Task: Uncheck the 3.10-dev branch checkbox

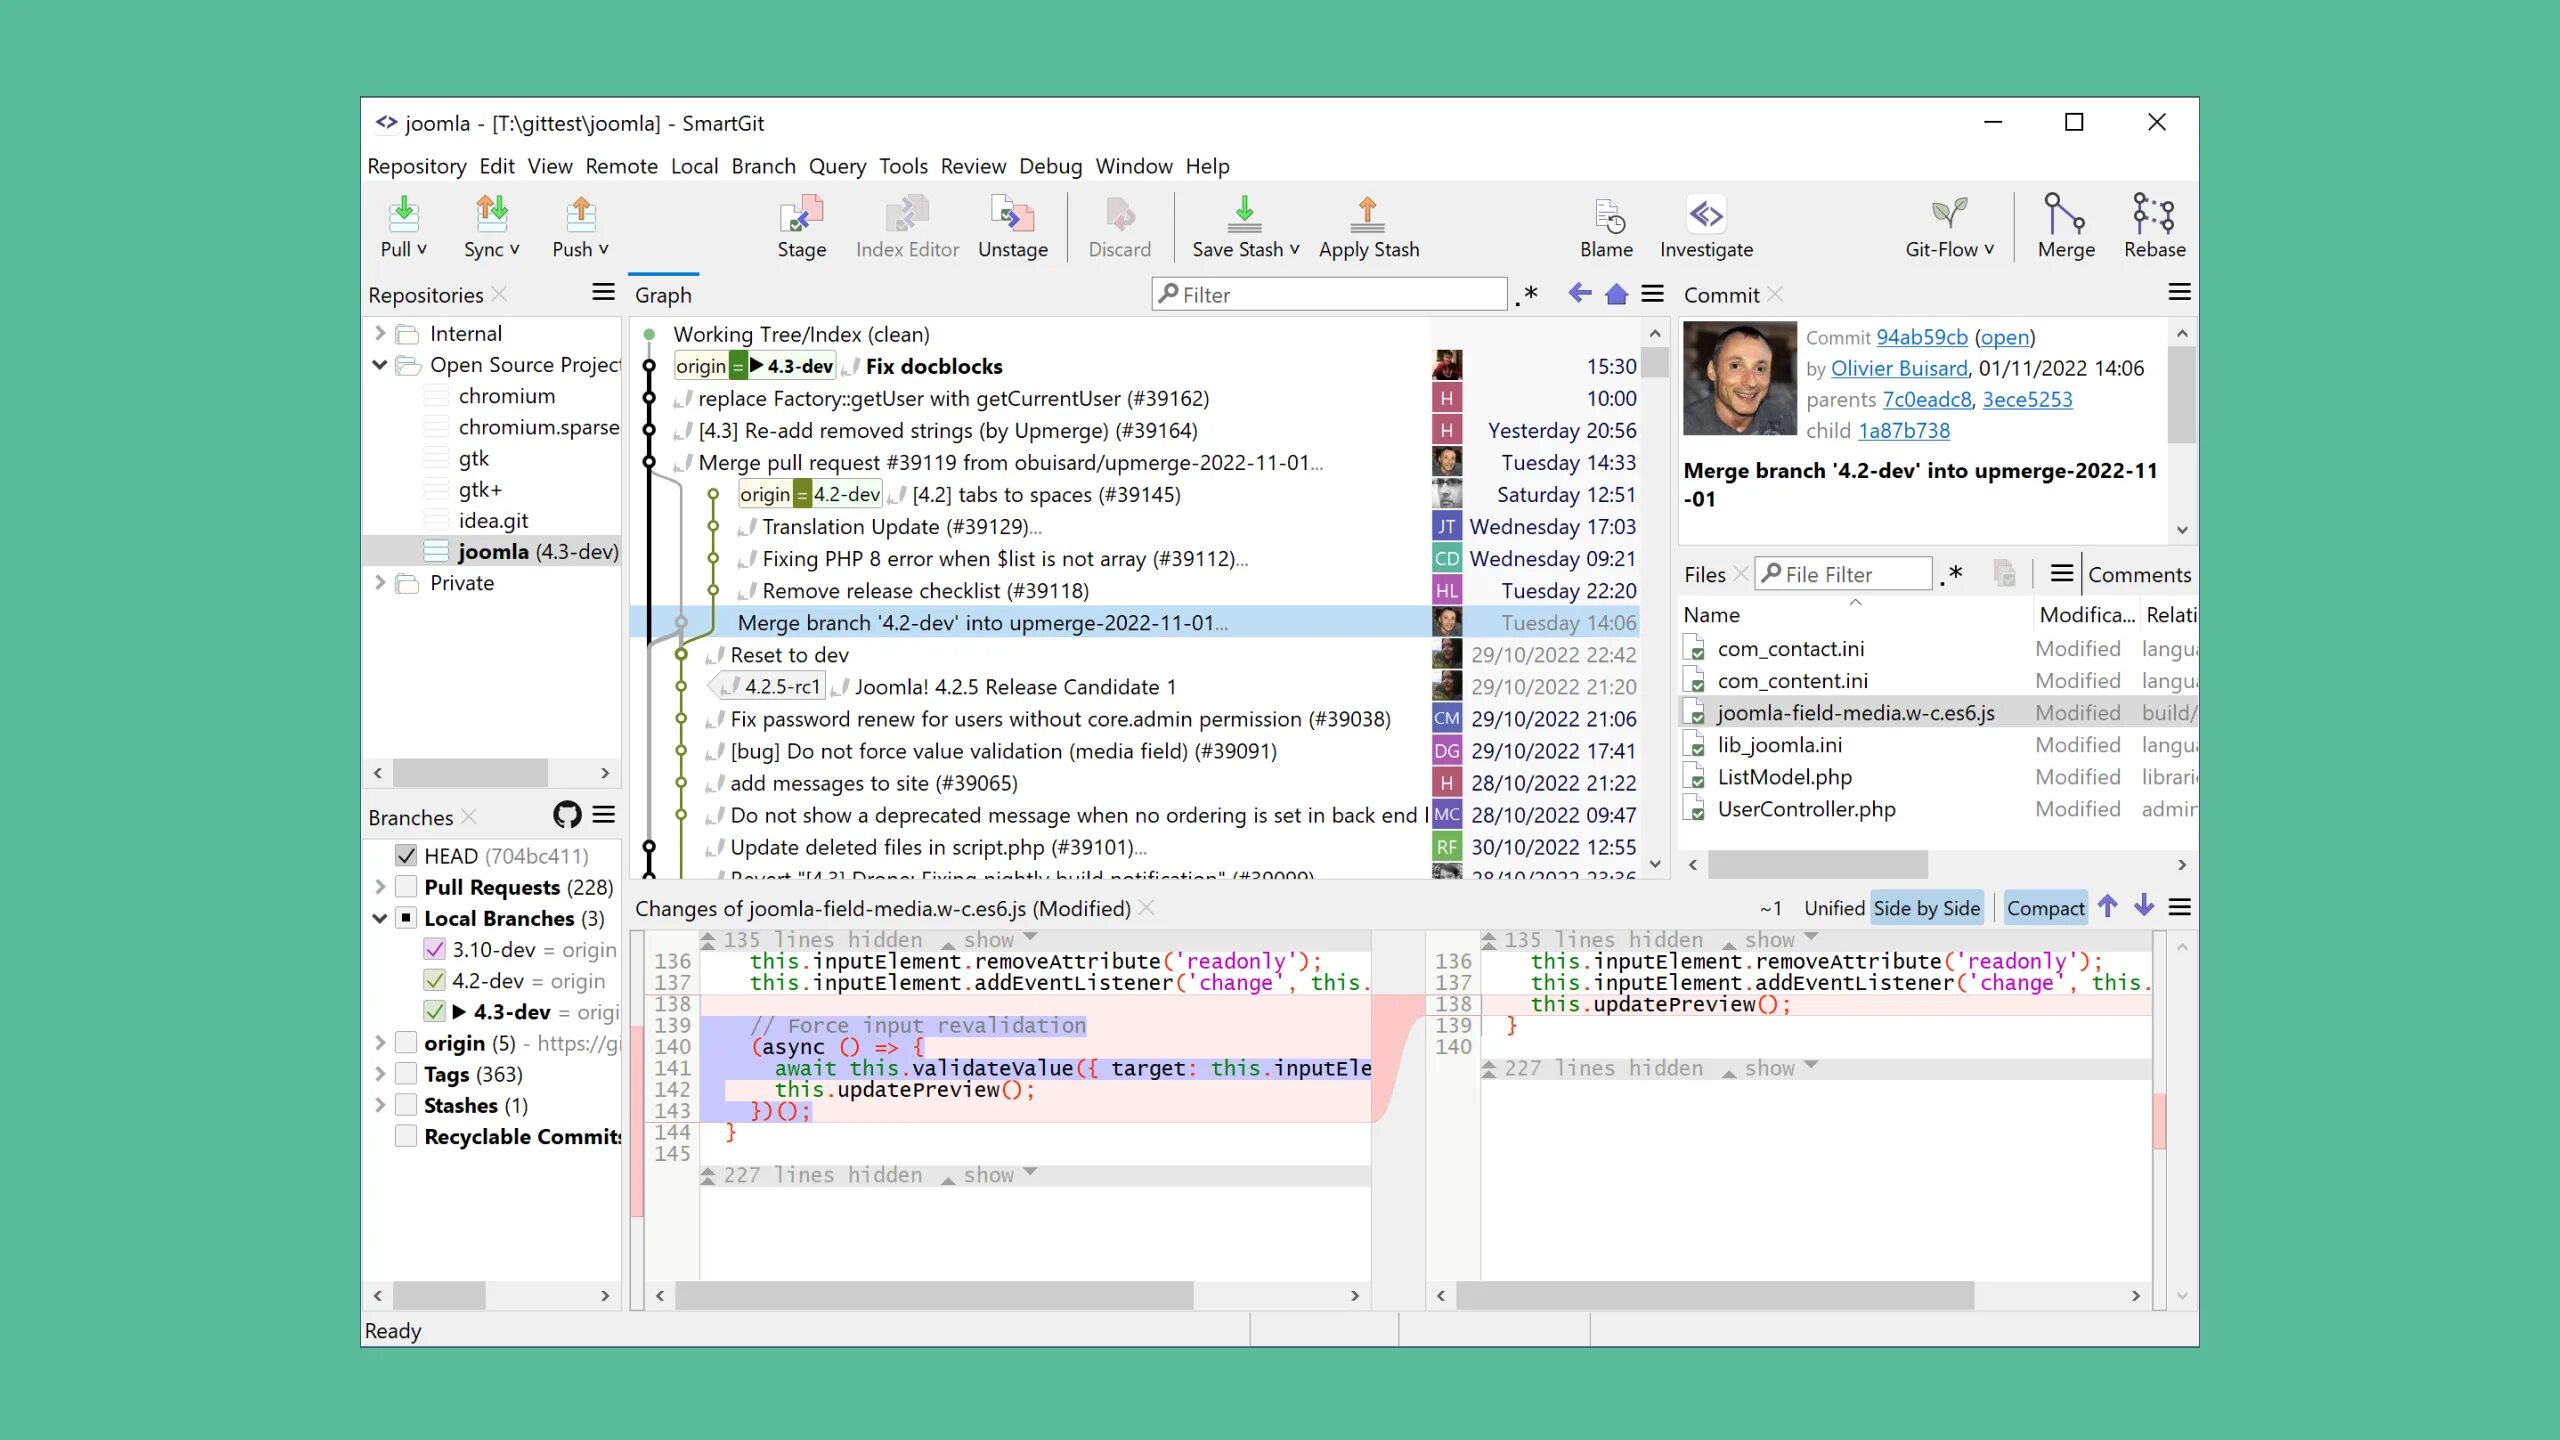Action: [x=434, y=949]
